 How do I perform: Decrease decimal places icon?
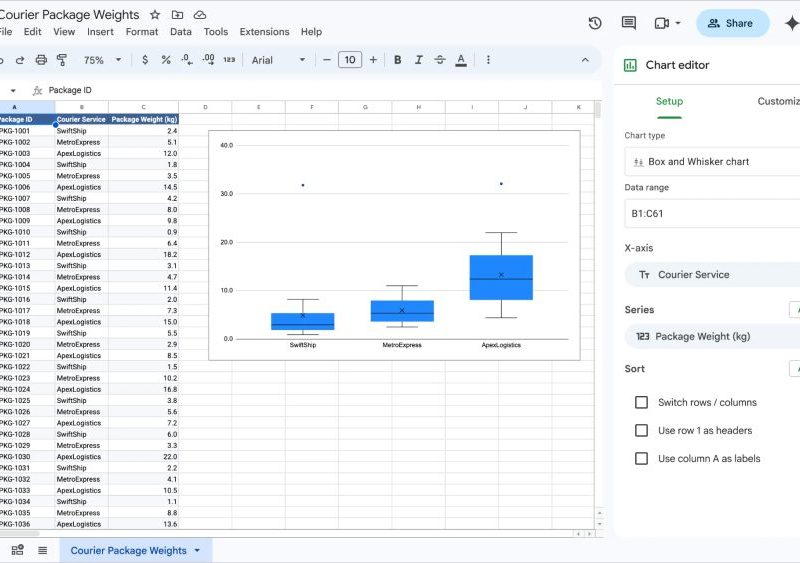[187, 60]
